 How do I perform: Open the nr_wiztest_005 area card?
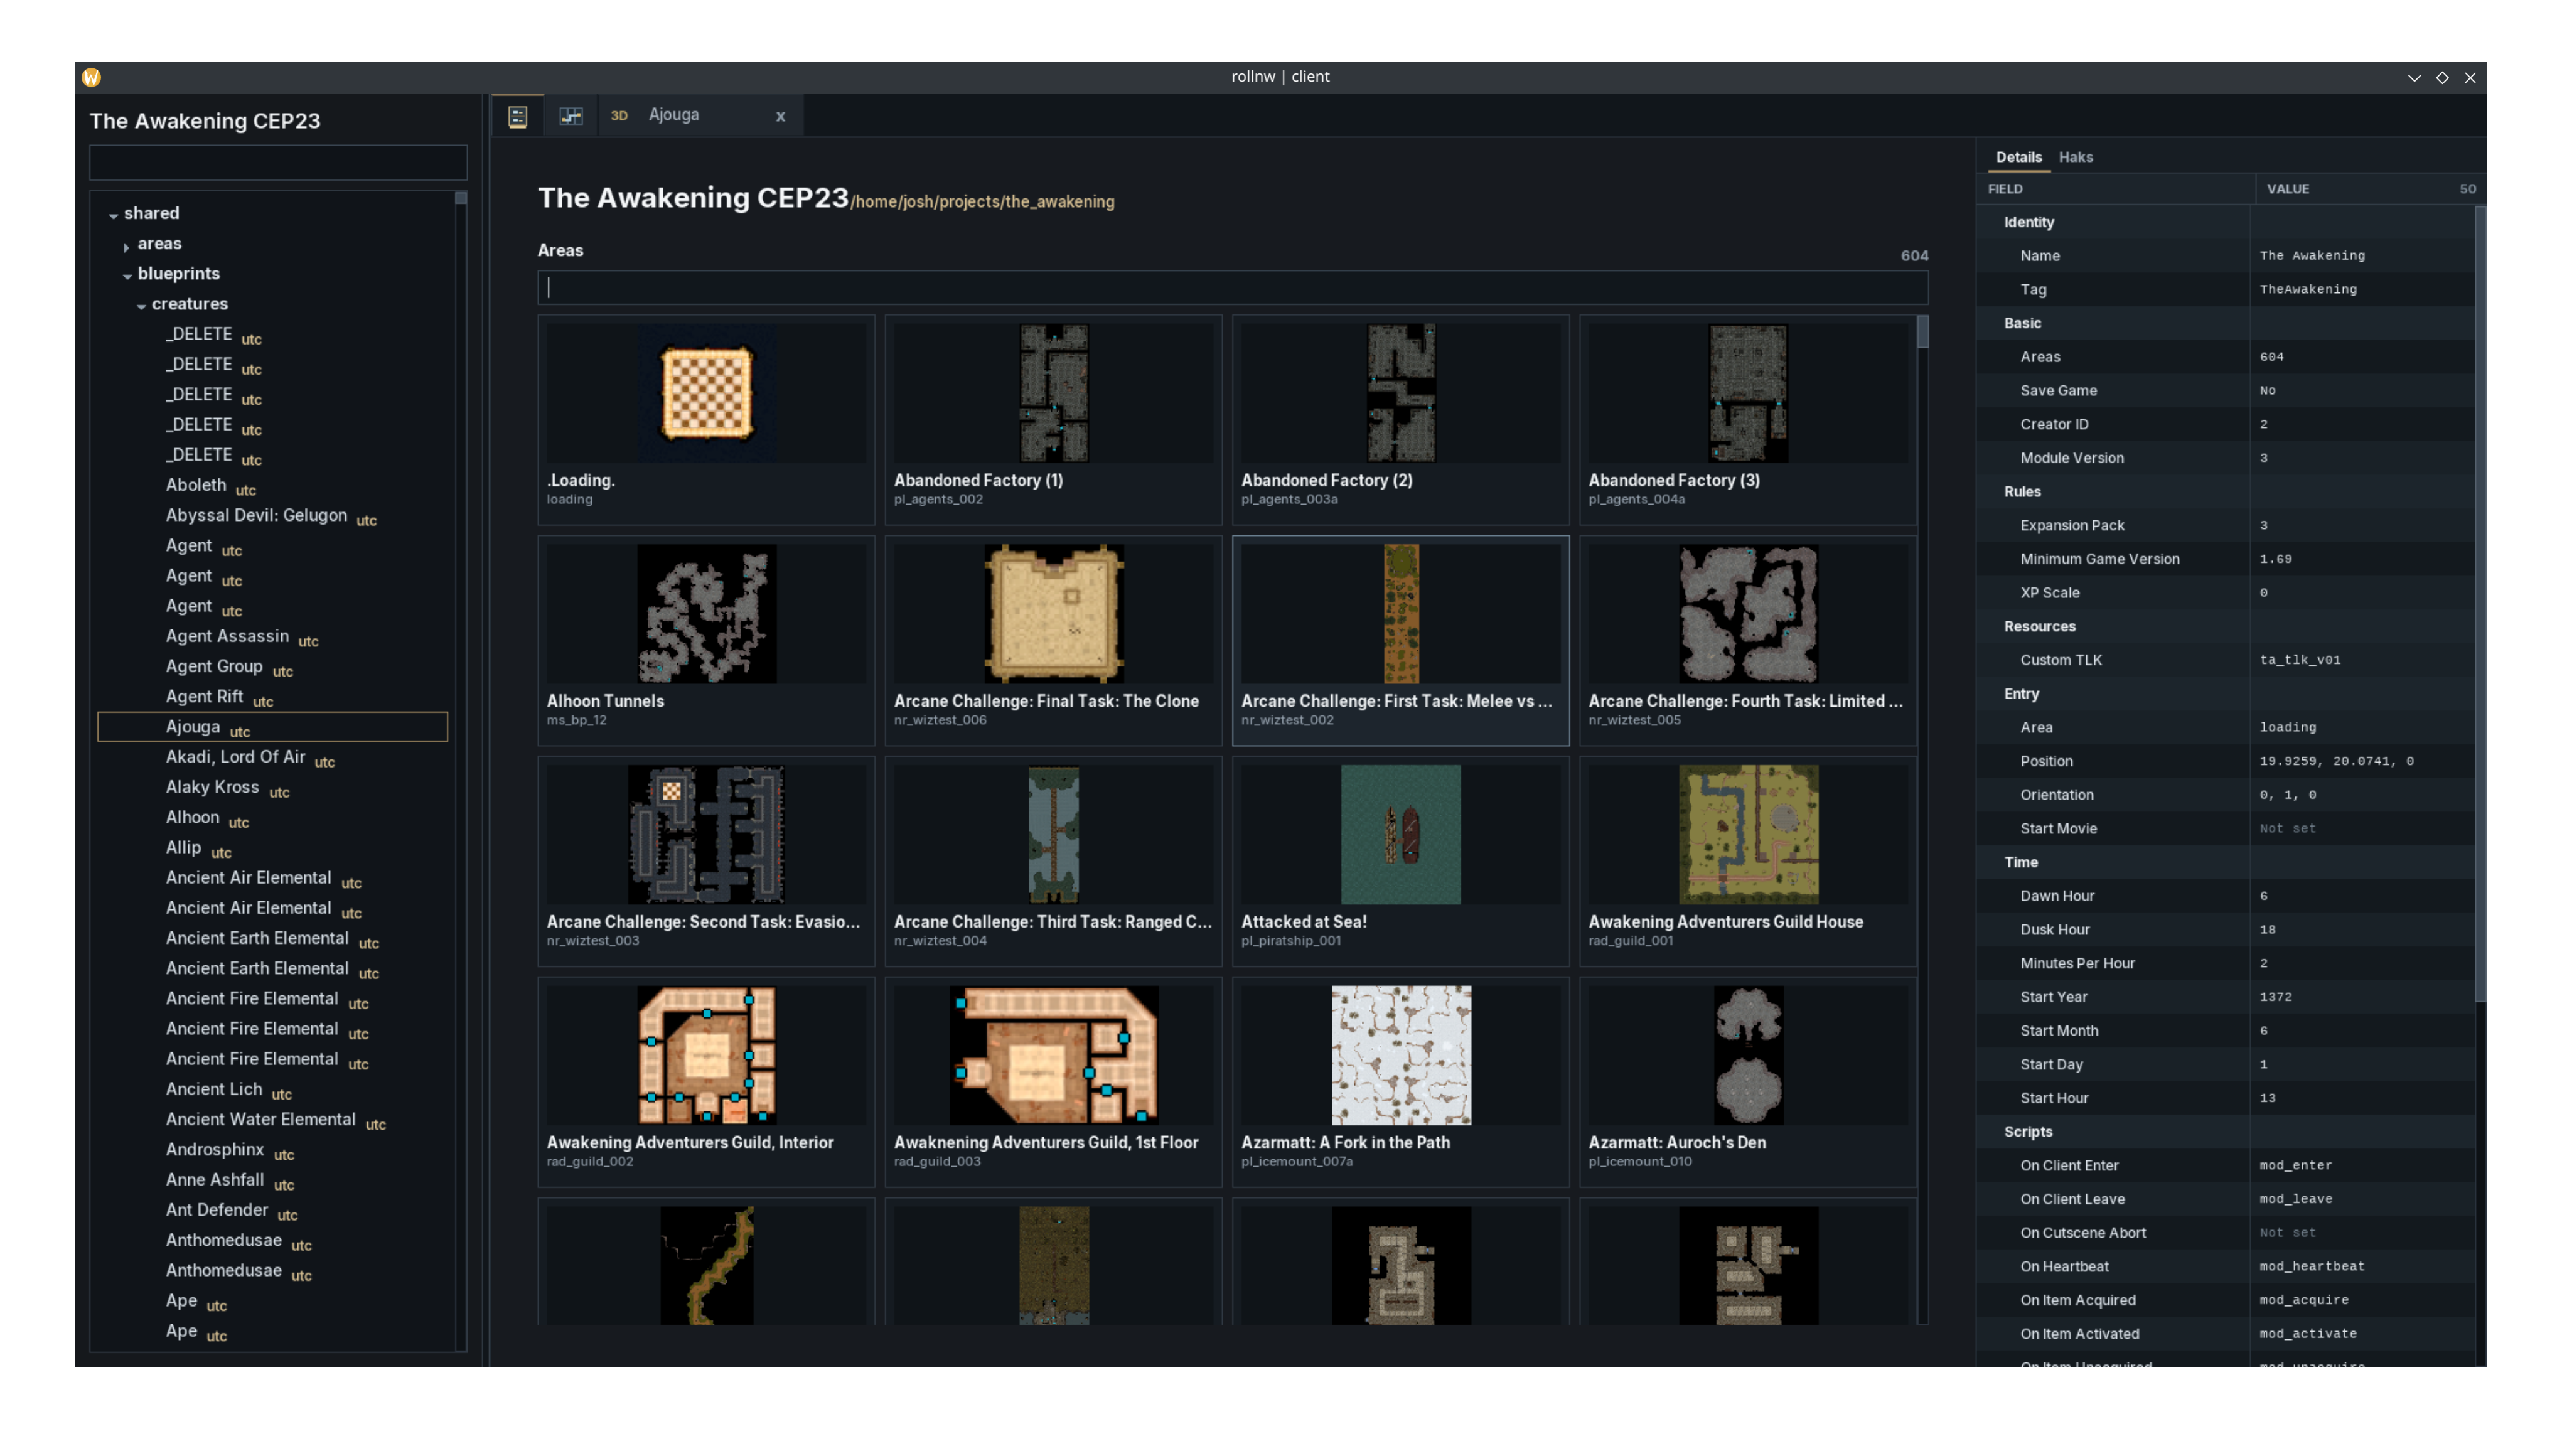[x=1747, y=641]
